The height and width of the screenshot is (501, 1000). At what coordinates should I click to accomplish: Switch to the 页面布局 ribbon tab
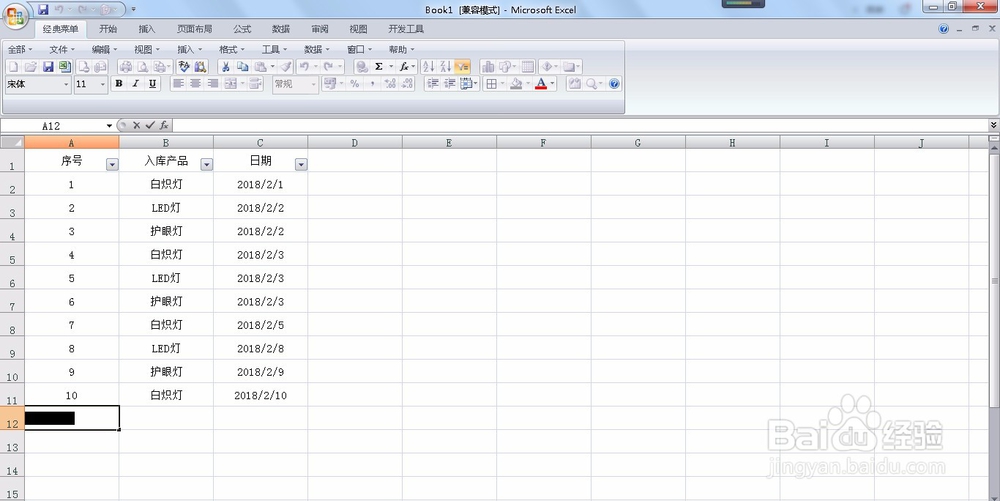pos(195,29)
